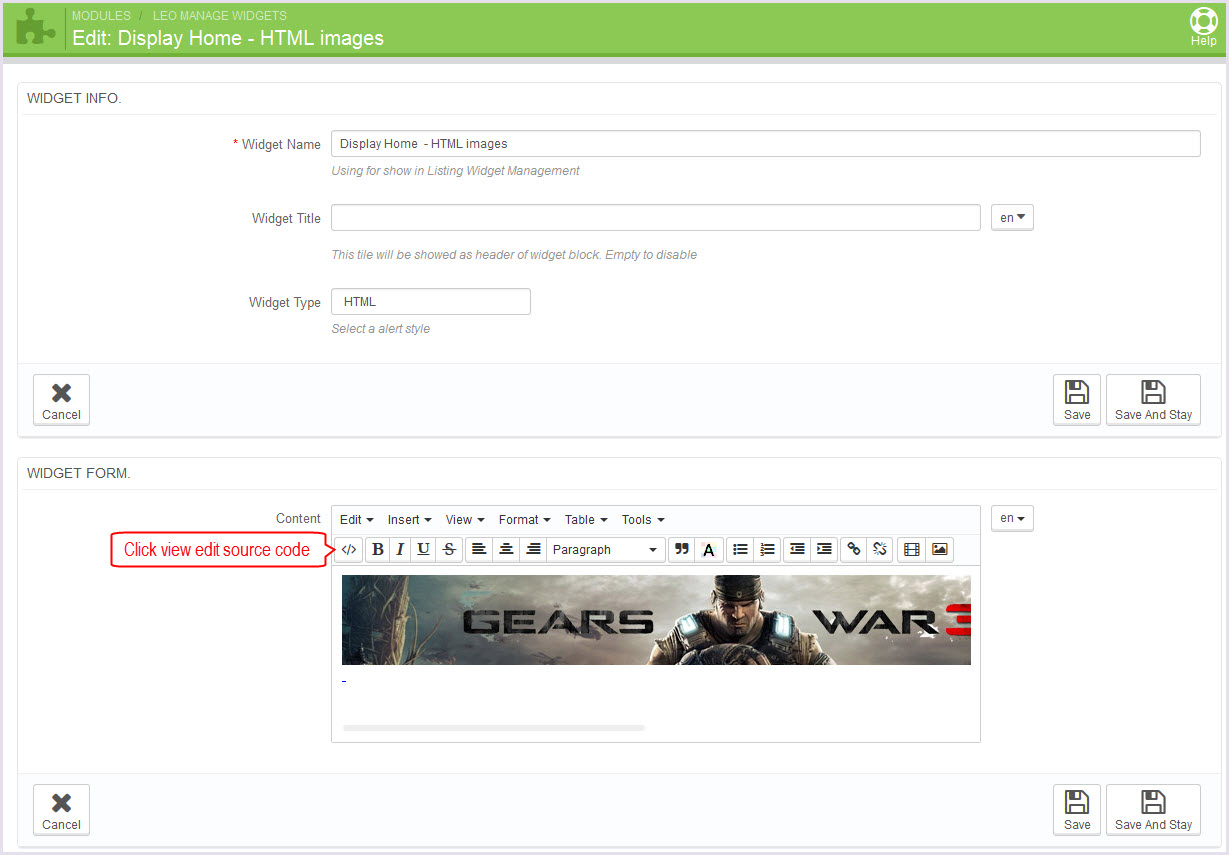This screenshot has height=855, width=1229.
Task: Open the Help icon in the header
Action: (x=1203, y=27)
